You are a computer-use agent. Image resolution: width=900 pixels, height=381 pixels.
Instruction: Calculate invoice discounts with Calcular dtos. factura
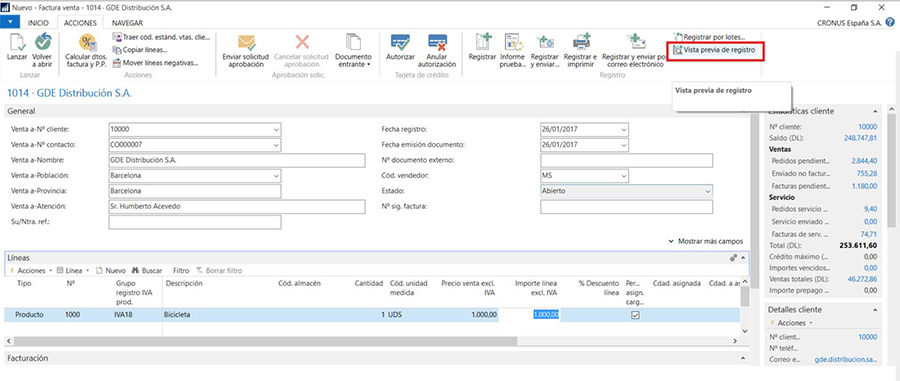[x=86, y=49]
